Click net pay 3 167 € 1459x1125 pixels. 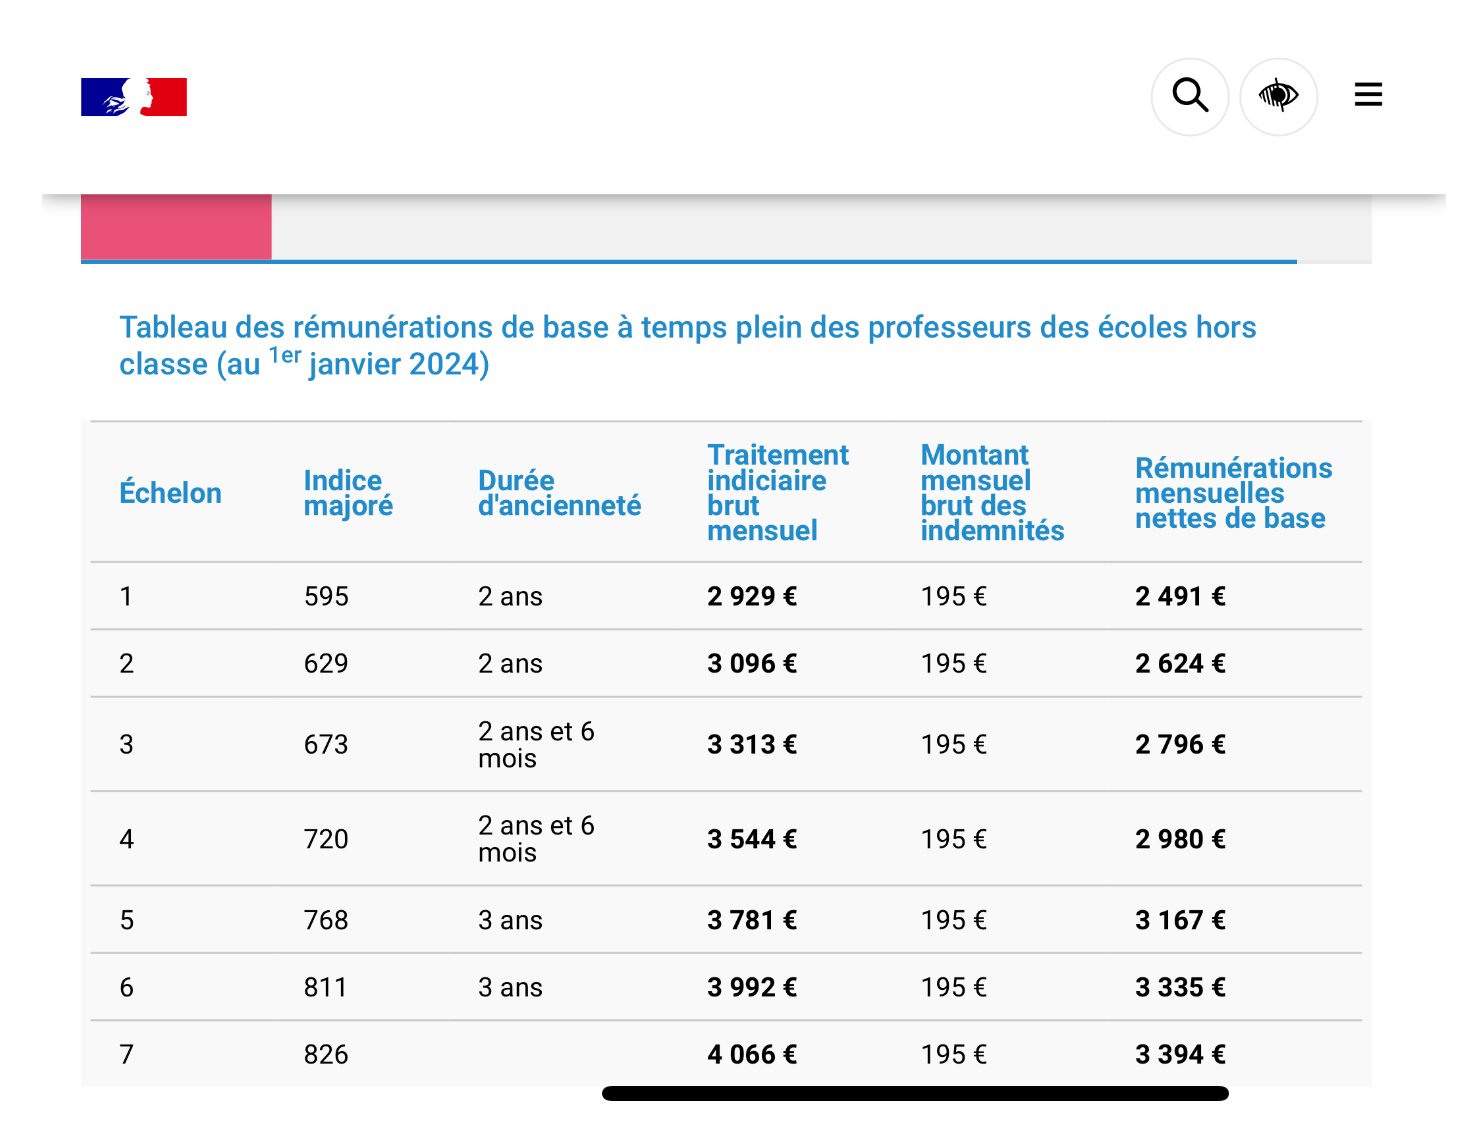(x=1180, y=920)
